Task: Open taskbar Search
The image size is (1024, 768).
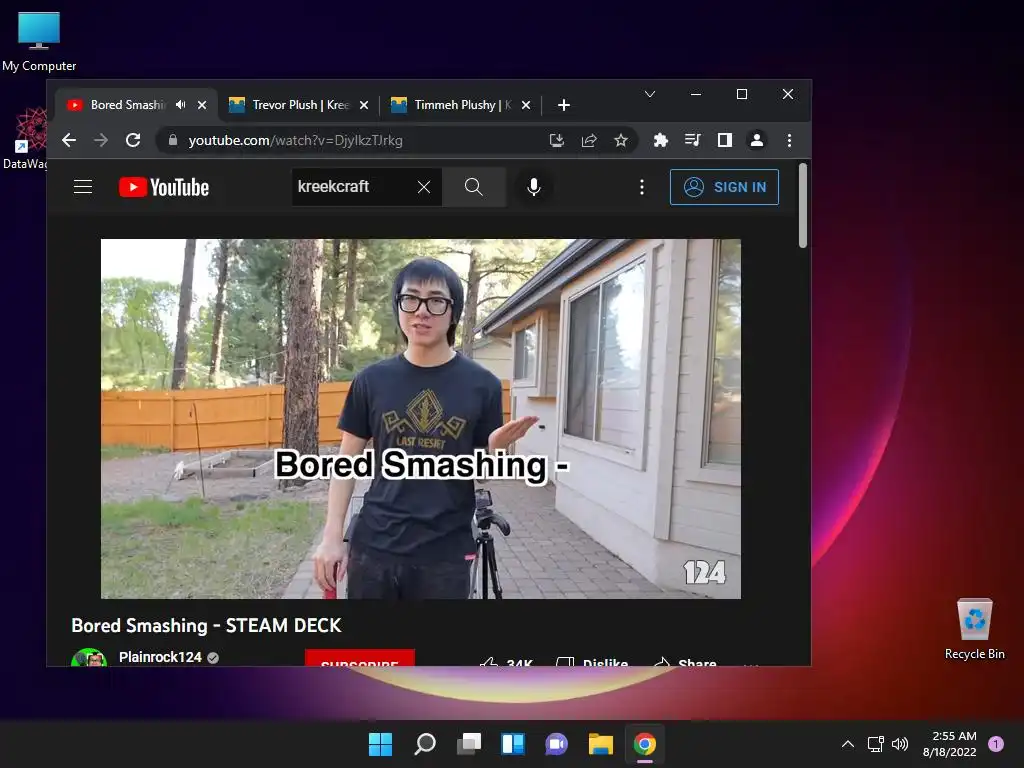Action: coord(424,744)
